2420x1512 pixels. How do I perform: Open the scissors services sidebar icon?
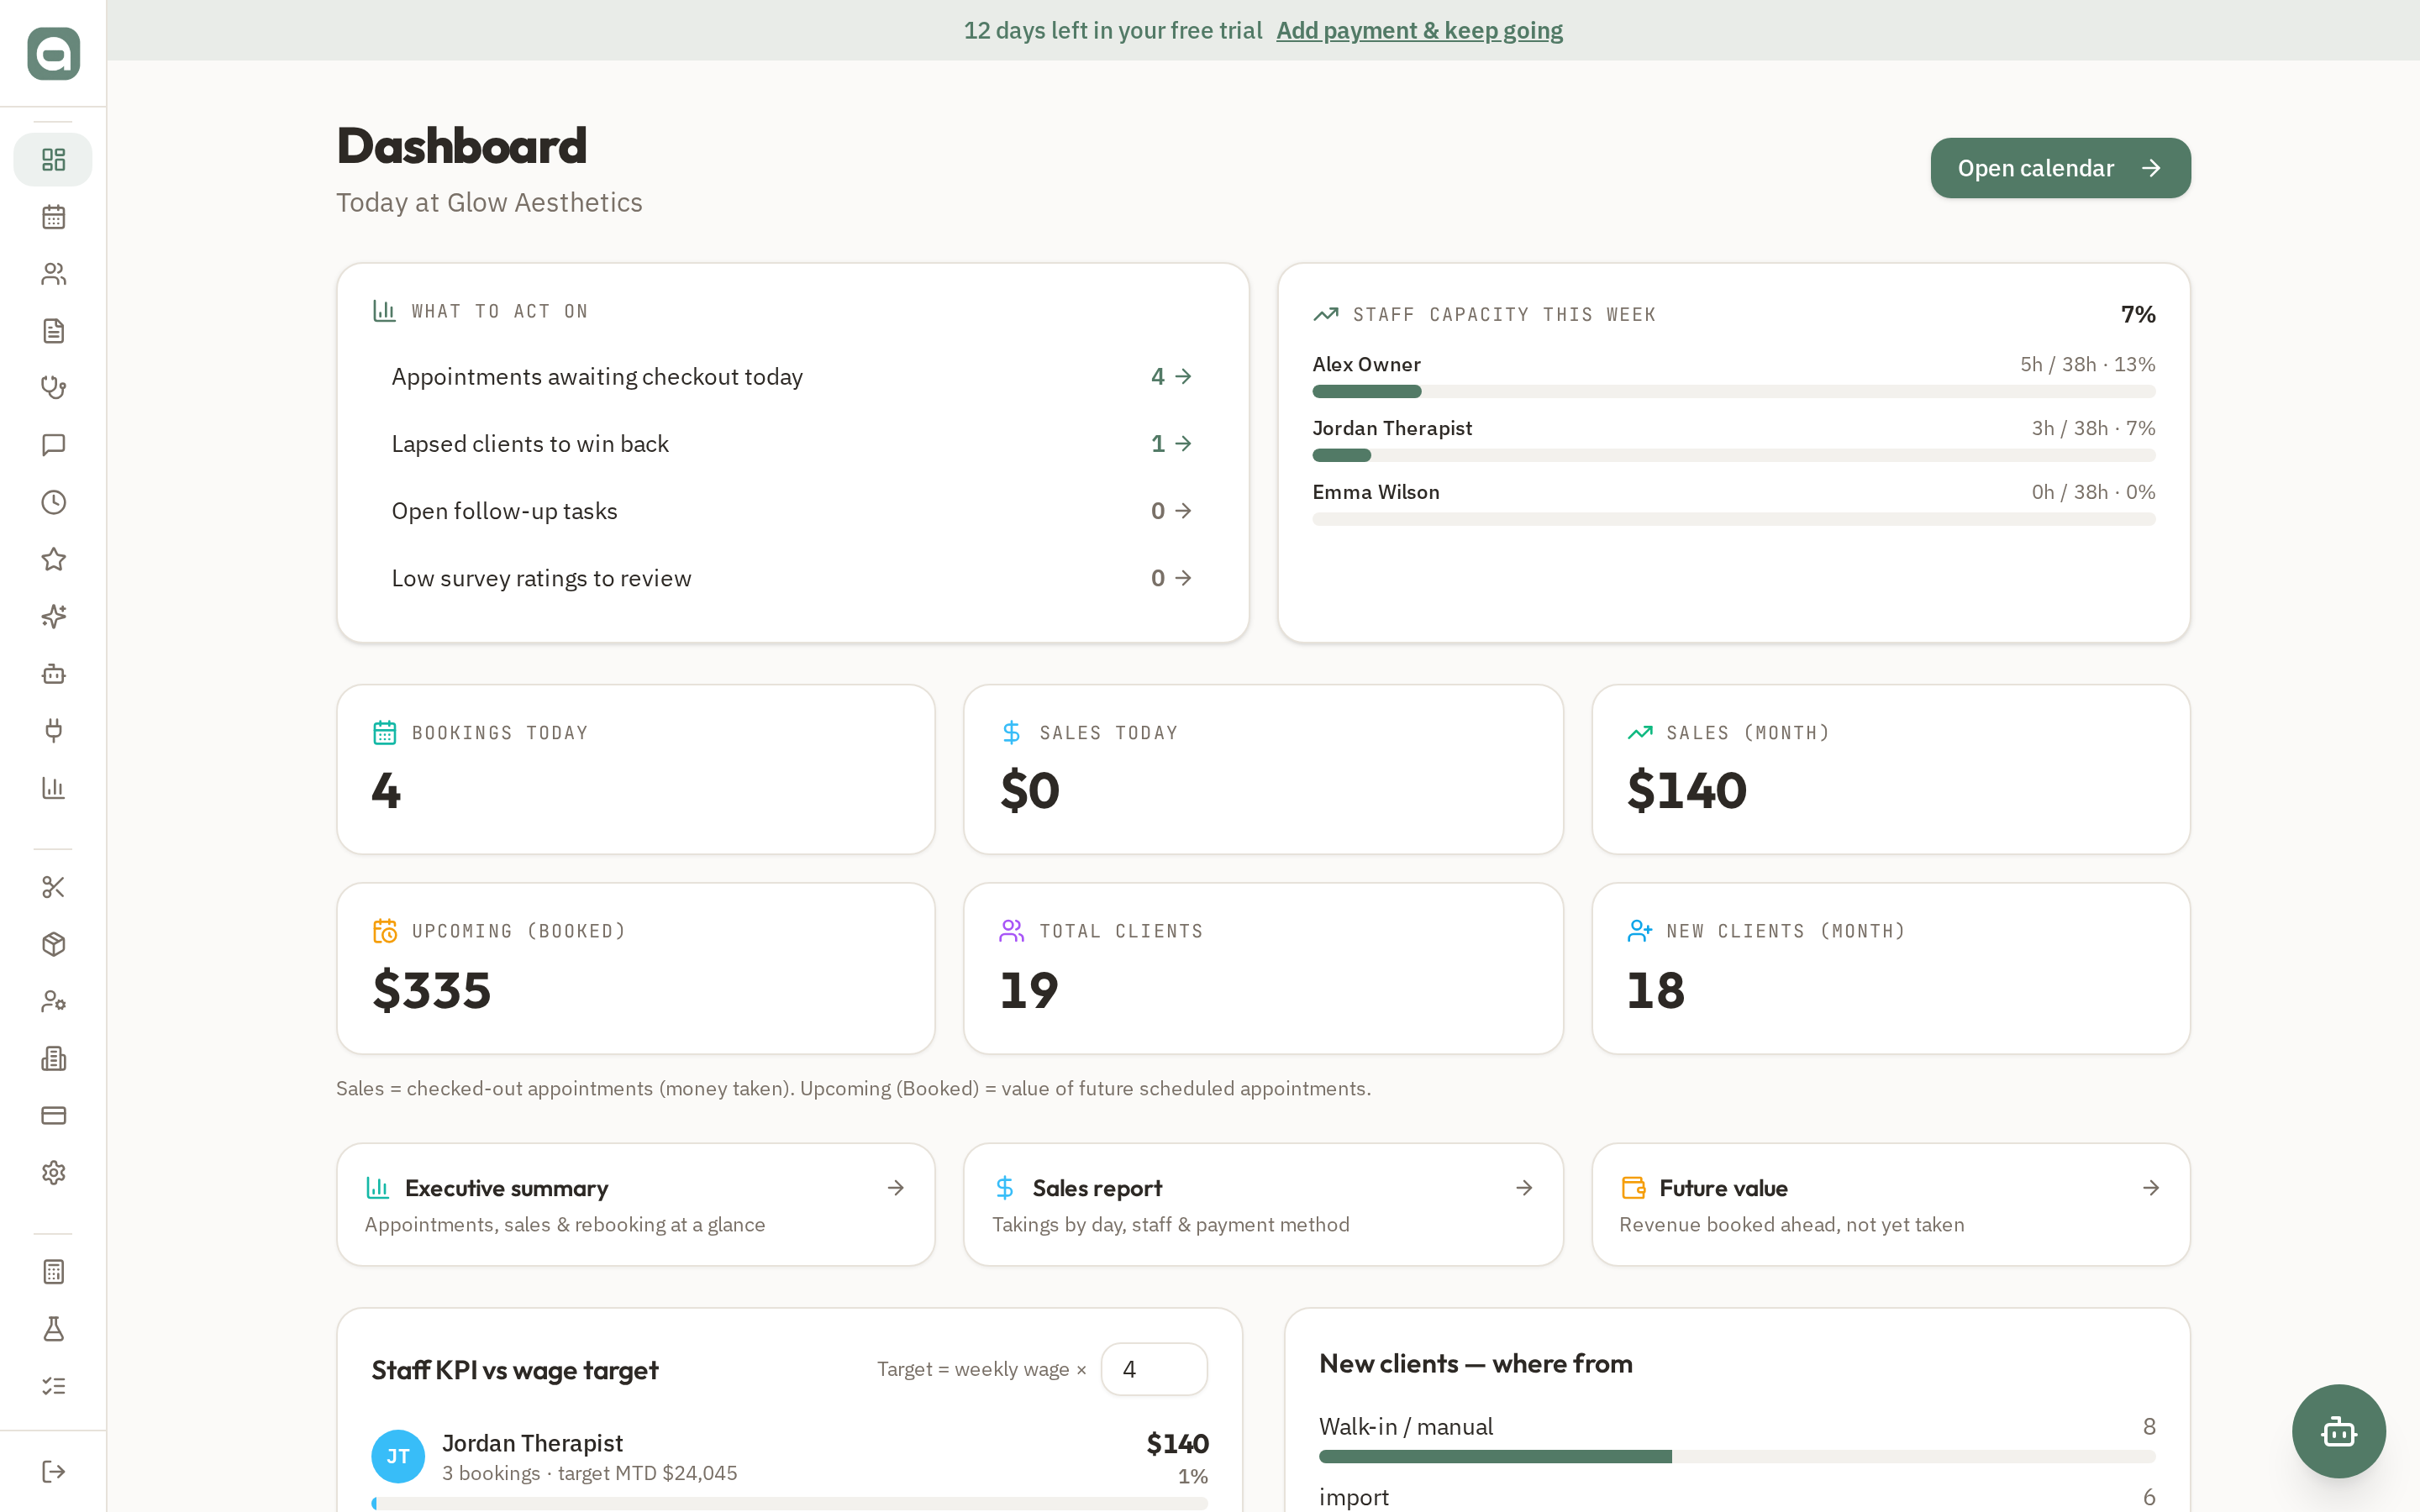tap(53, 887)
